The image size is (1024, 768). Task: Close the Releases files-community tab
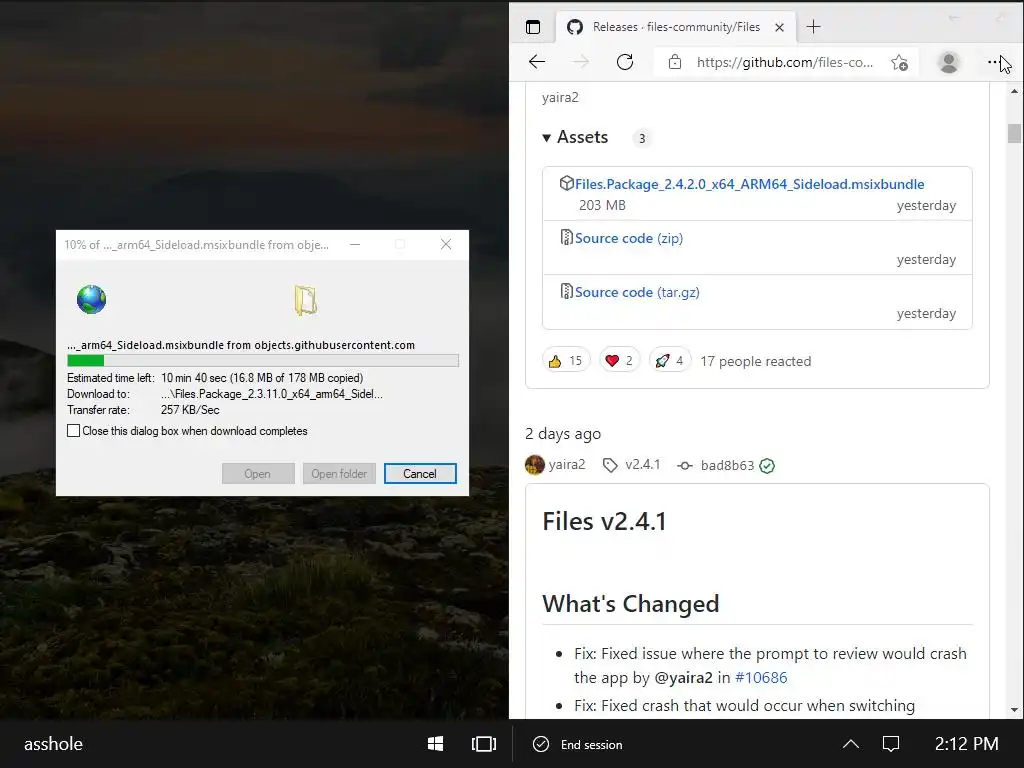coord(779,27)
